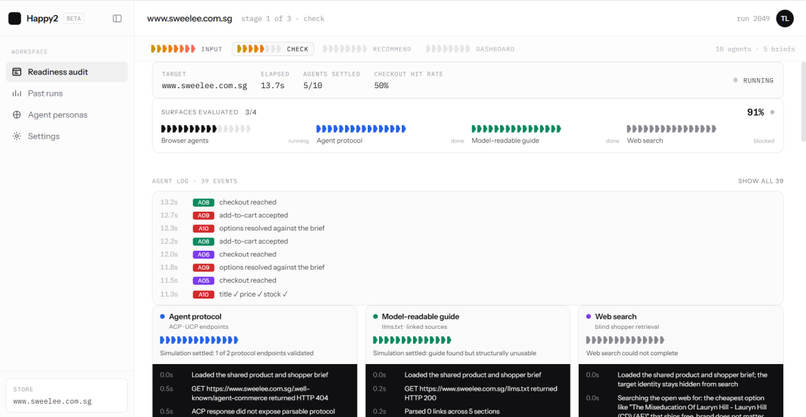Click A08 badge on 13.2s checkout reached
Image resolution: width=806 pixels, height=417 pixels.
(x=204, y=203)
